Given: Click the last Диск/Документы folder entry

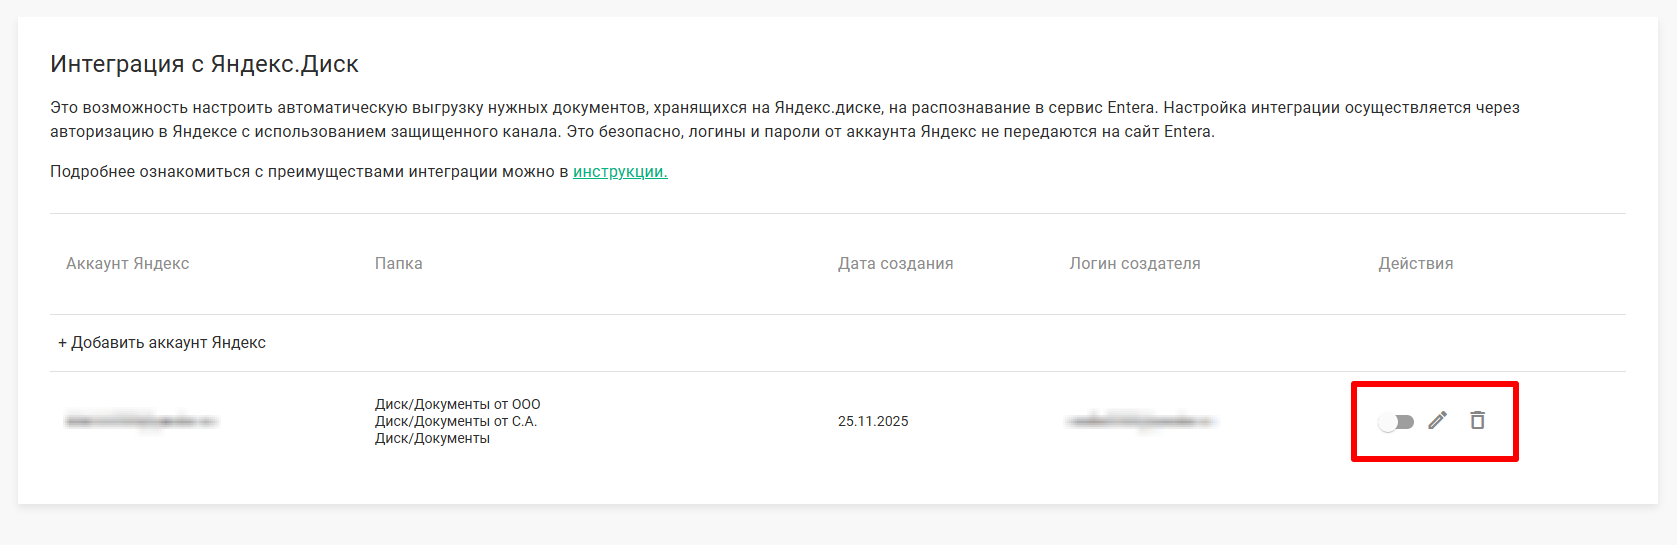Looking at the screenshot, I should [x=432, y=438].
